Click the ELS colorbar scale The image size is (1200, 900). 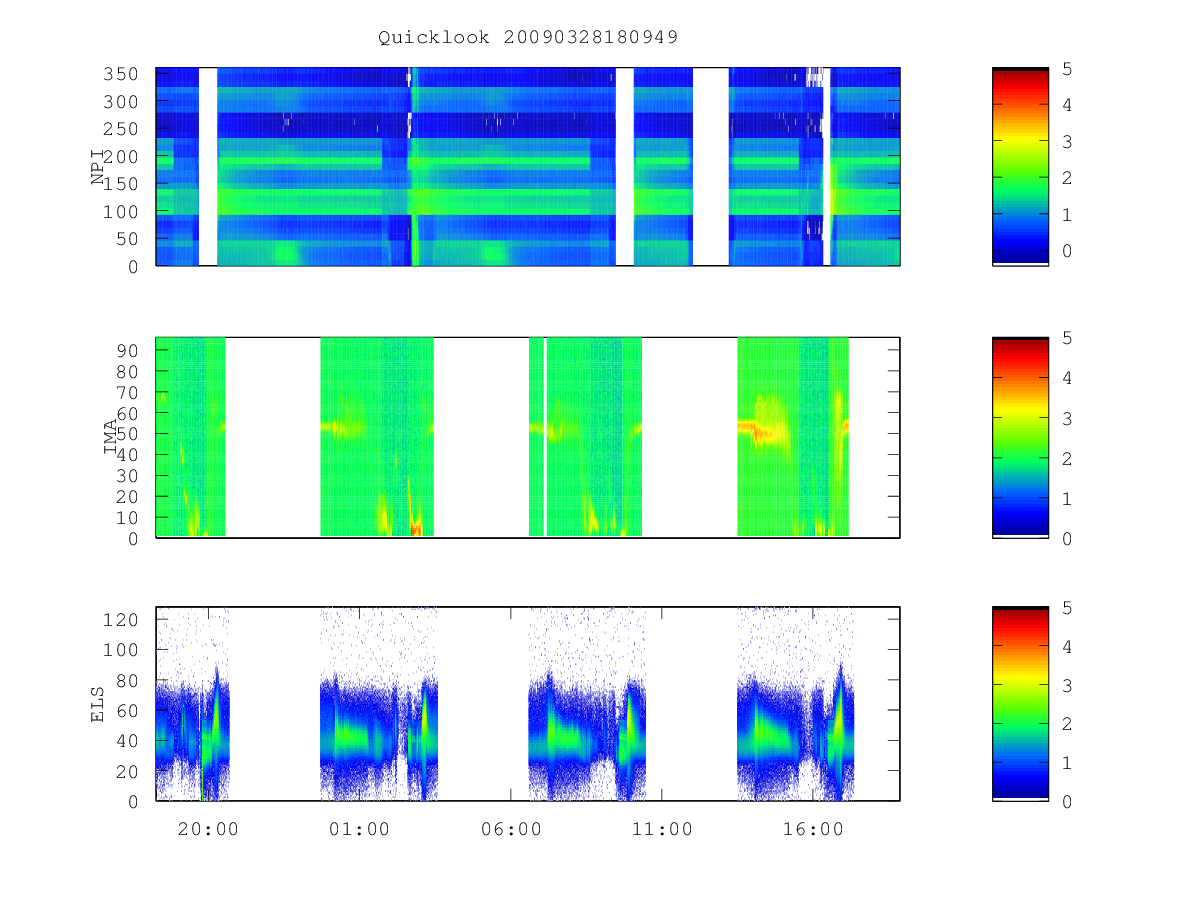pyautogui.click(x=1020, y=704)
